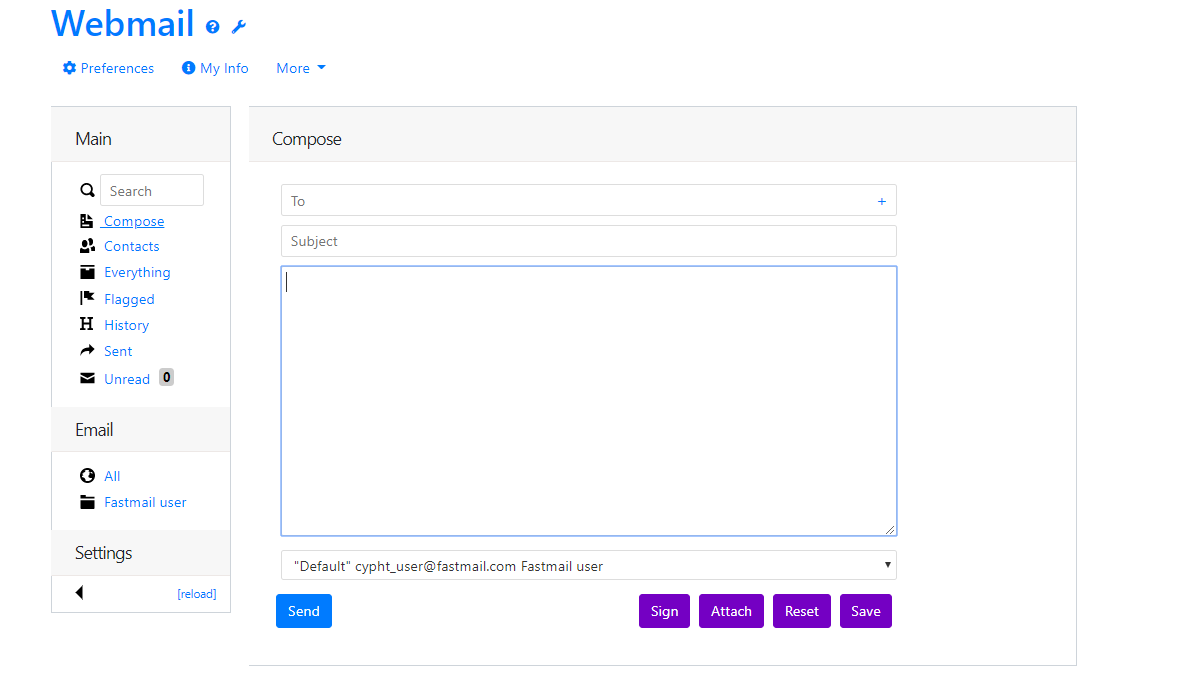The width and height of the screenshot is (1204, 693).
Task: Click the message body resize handle
Action: pos(890,529)
